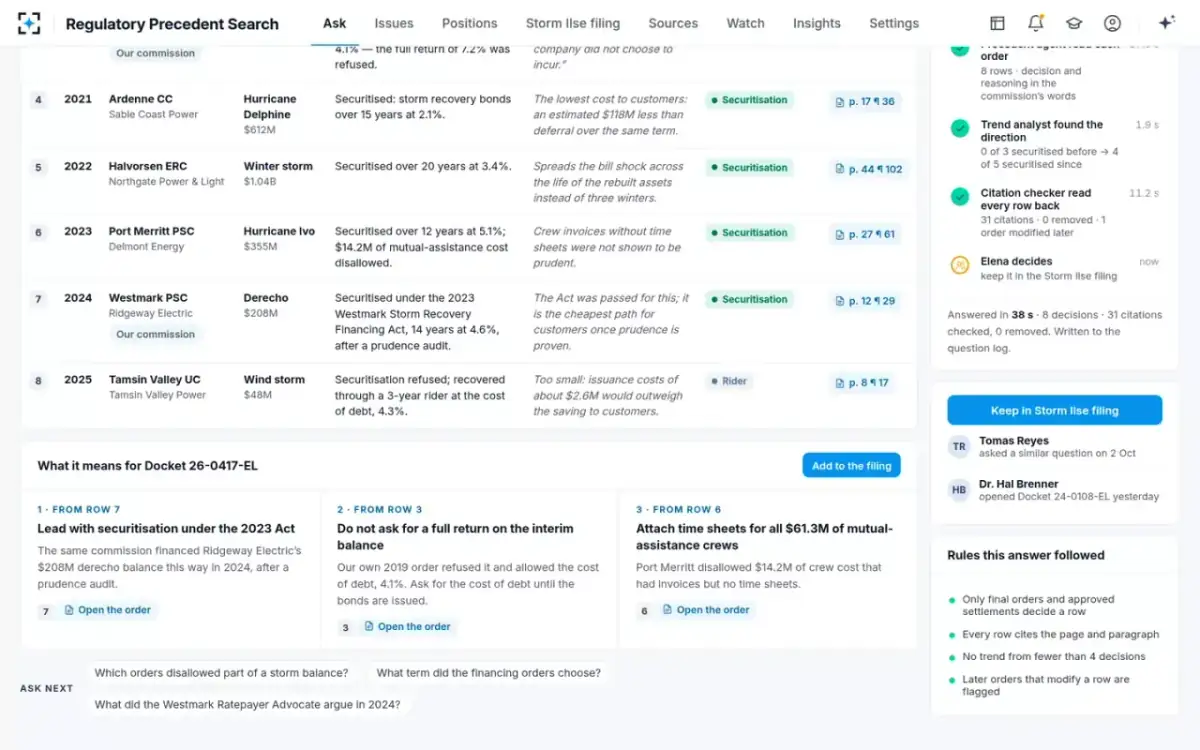Click the green check beside Trend analyst step
The image size is (1200, 750).
[960, 128]
